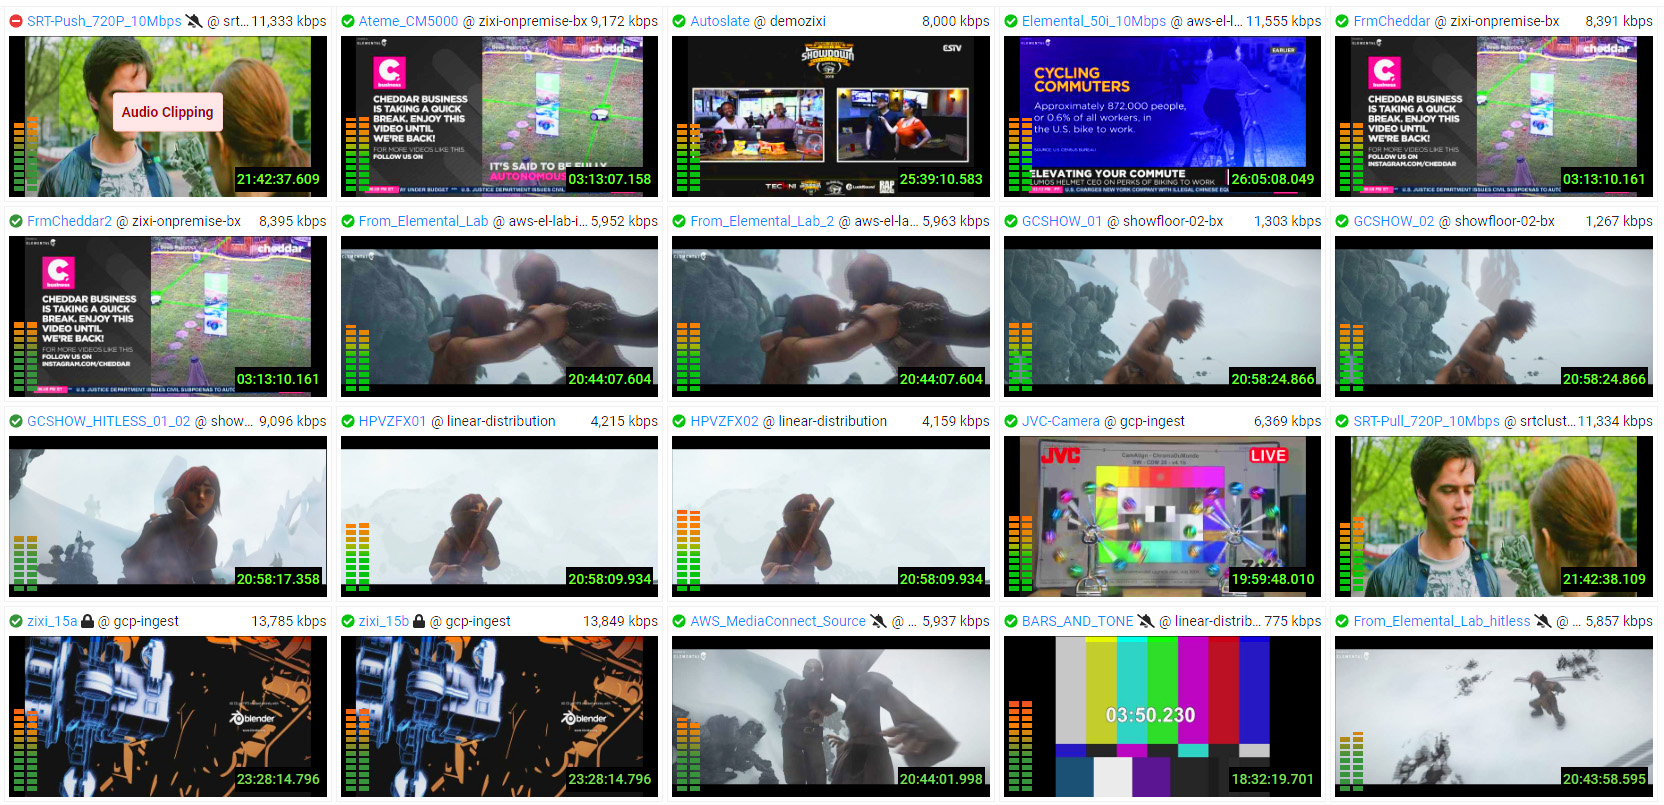
Task: Click the green status check beside From_Elemental_Lab @ aws-el-lab-i
Action: (348, 221)
